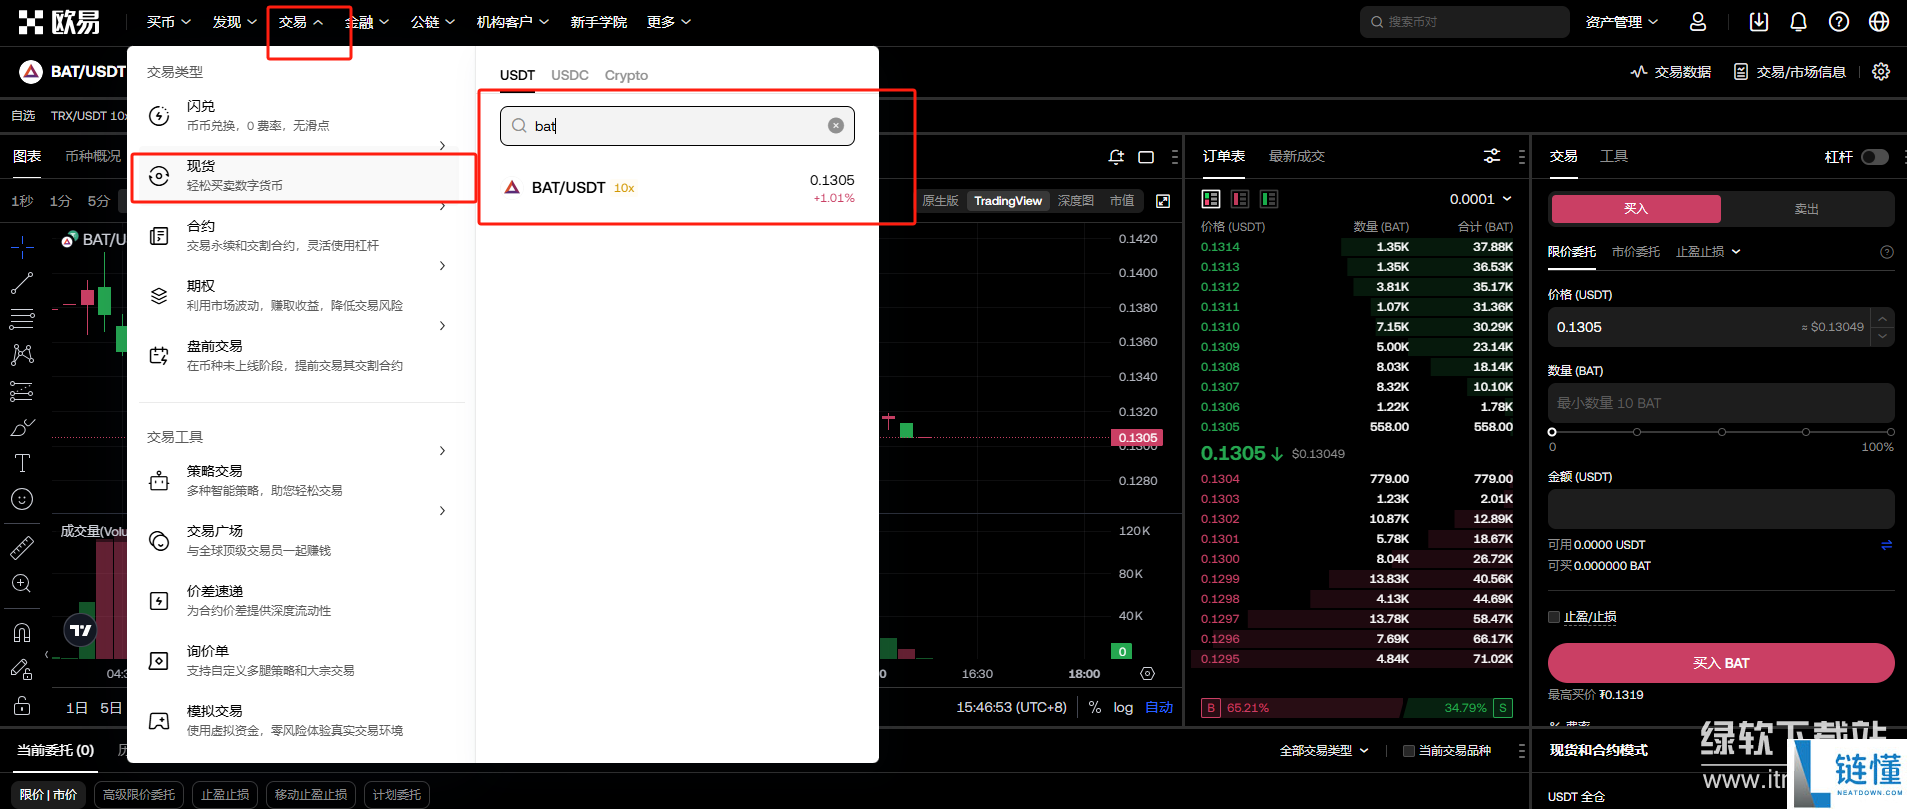Switch to 最新成交 tab
The height and width of the screenshot is (809, 1907).
point(1297,156)
